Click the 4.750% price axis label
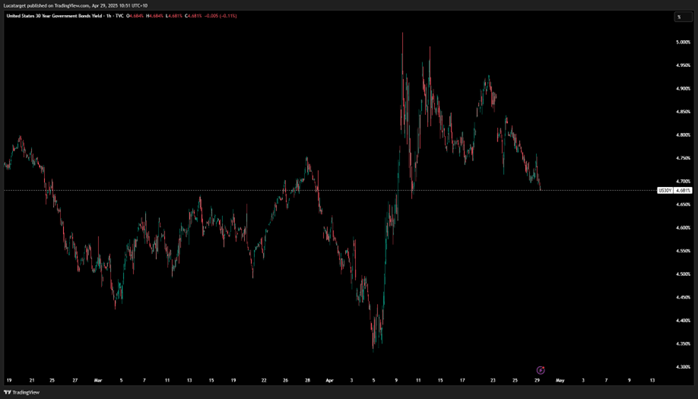Image resolution: width=698 pixels, height=399 pixels. (683, 158)
